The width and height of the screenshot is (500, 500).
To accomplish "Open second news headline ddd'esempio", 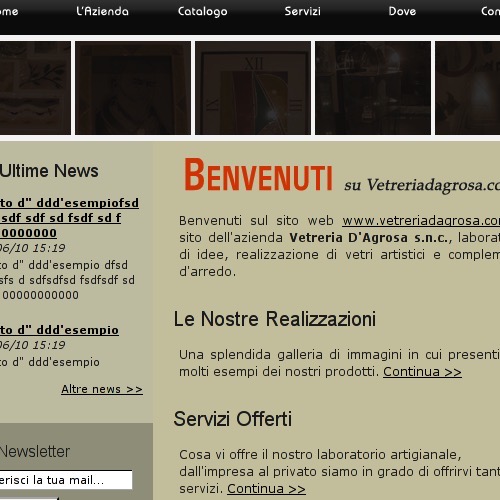I will (59, 330).
